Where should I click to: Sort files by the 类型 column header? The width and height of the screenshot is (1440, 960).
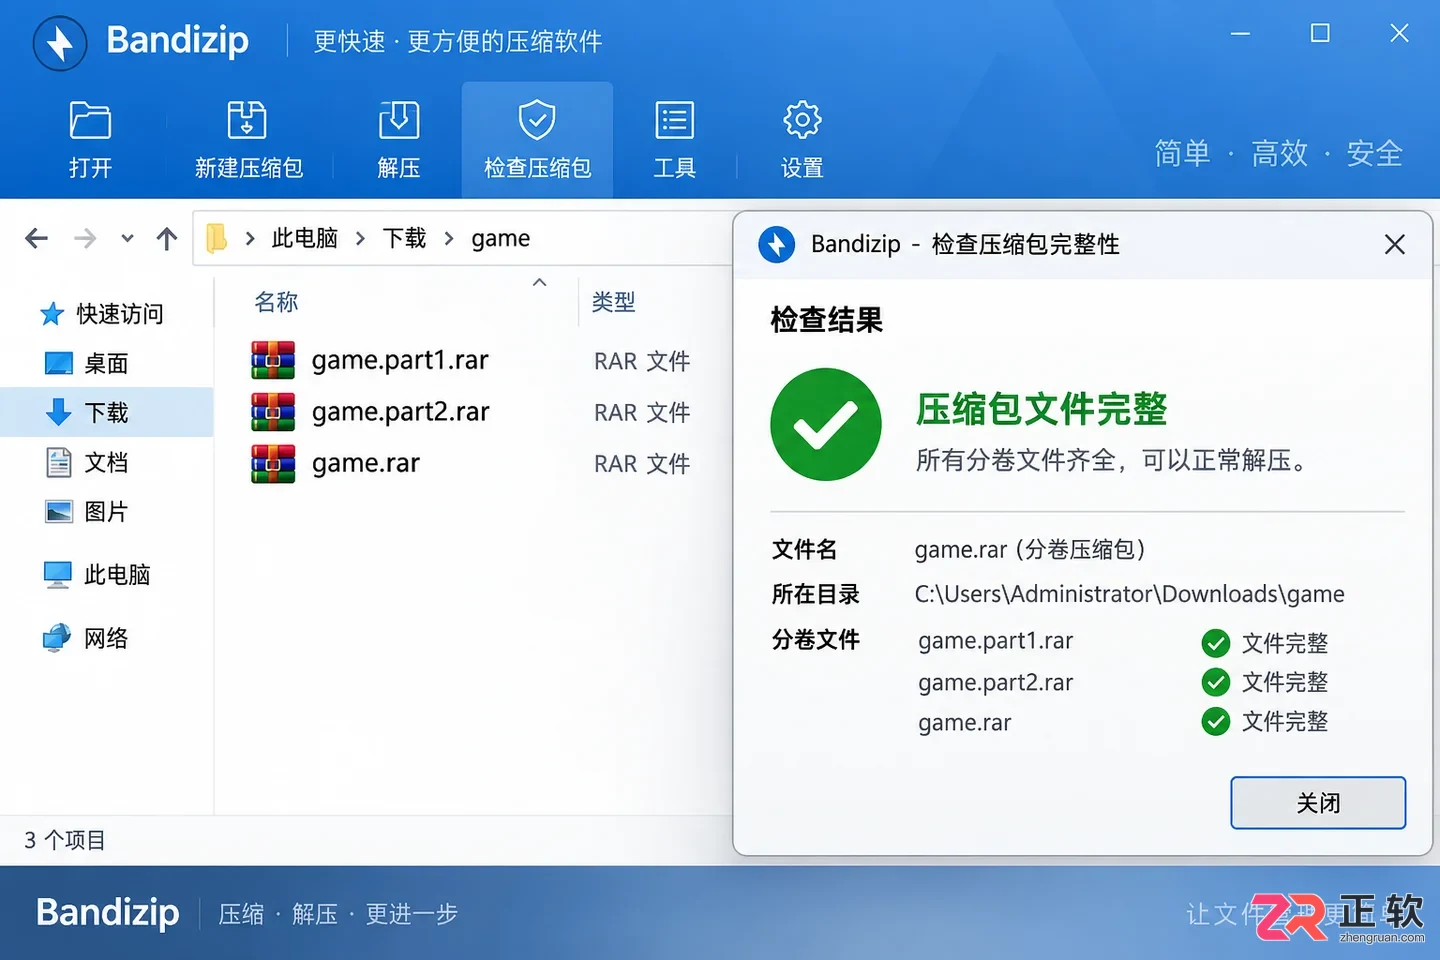coord(613,302)
